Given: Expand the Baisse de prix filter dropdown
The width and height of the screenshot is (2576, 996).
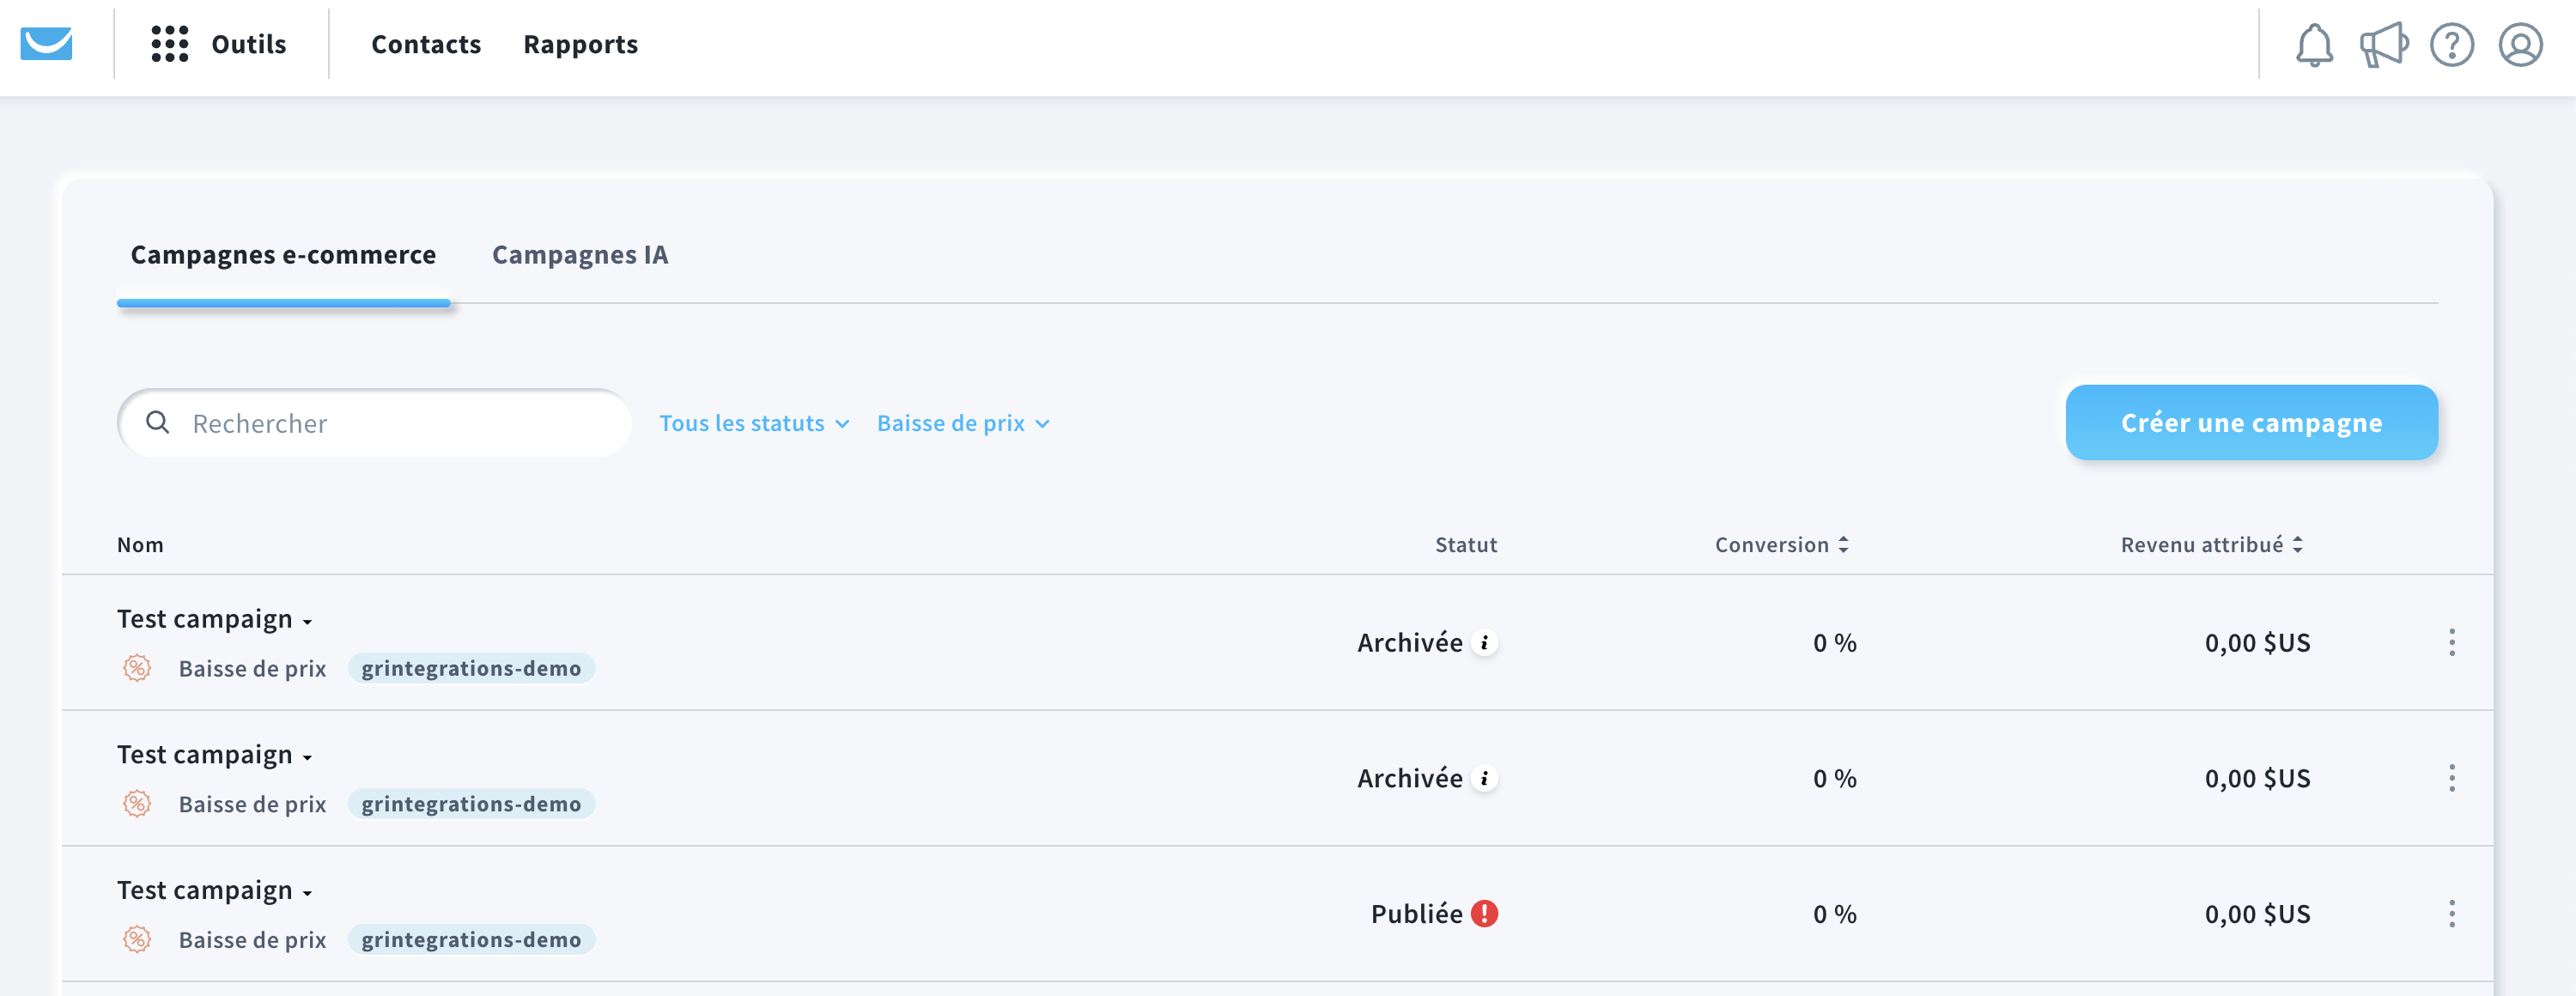Looking at the screenshot, I should [962, 424].
